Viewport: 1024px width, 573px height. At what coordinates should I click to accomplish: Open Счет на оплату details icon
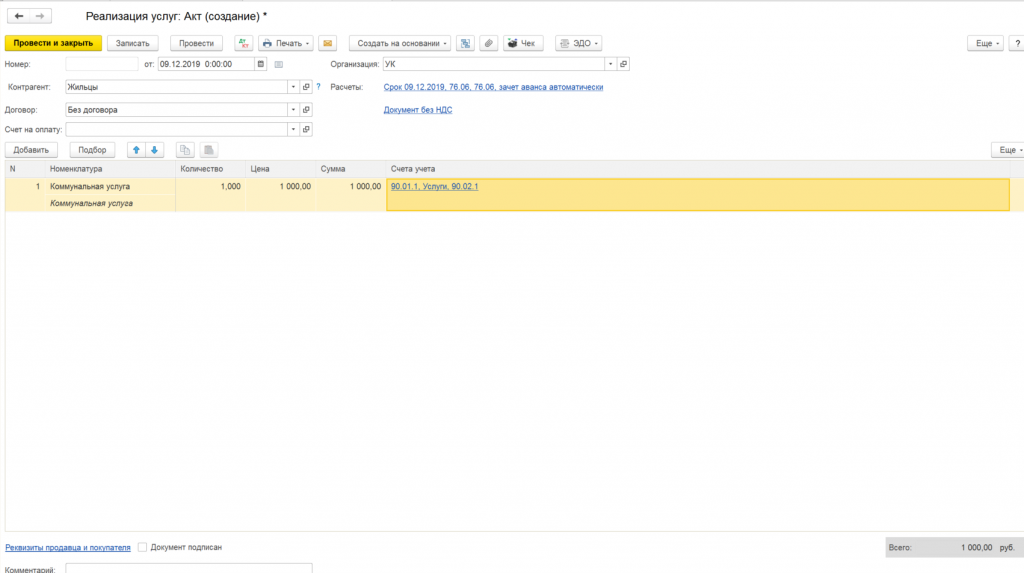306,129
